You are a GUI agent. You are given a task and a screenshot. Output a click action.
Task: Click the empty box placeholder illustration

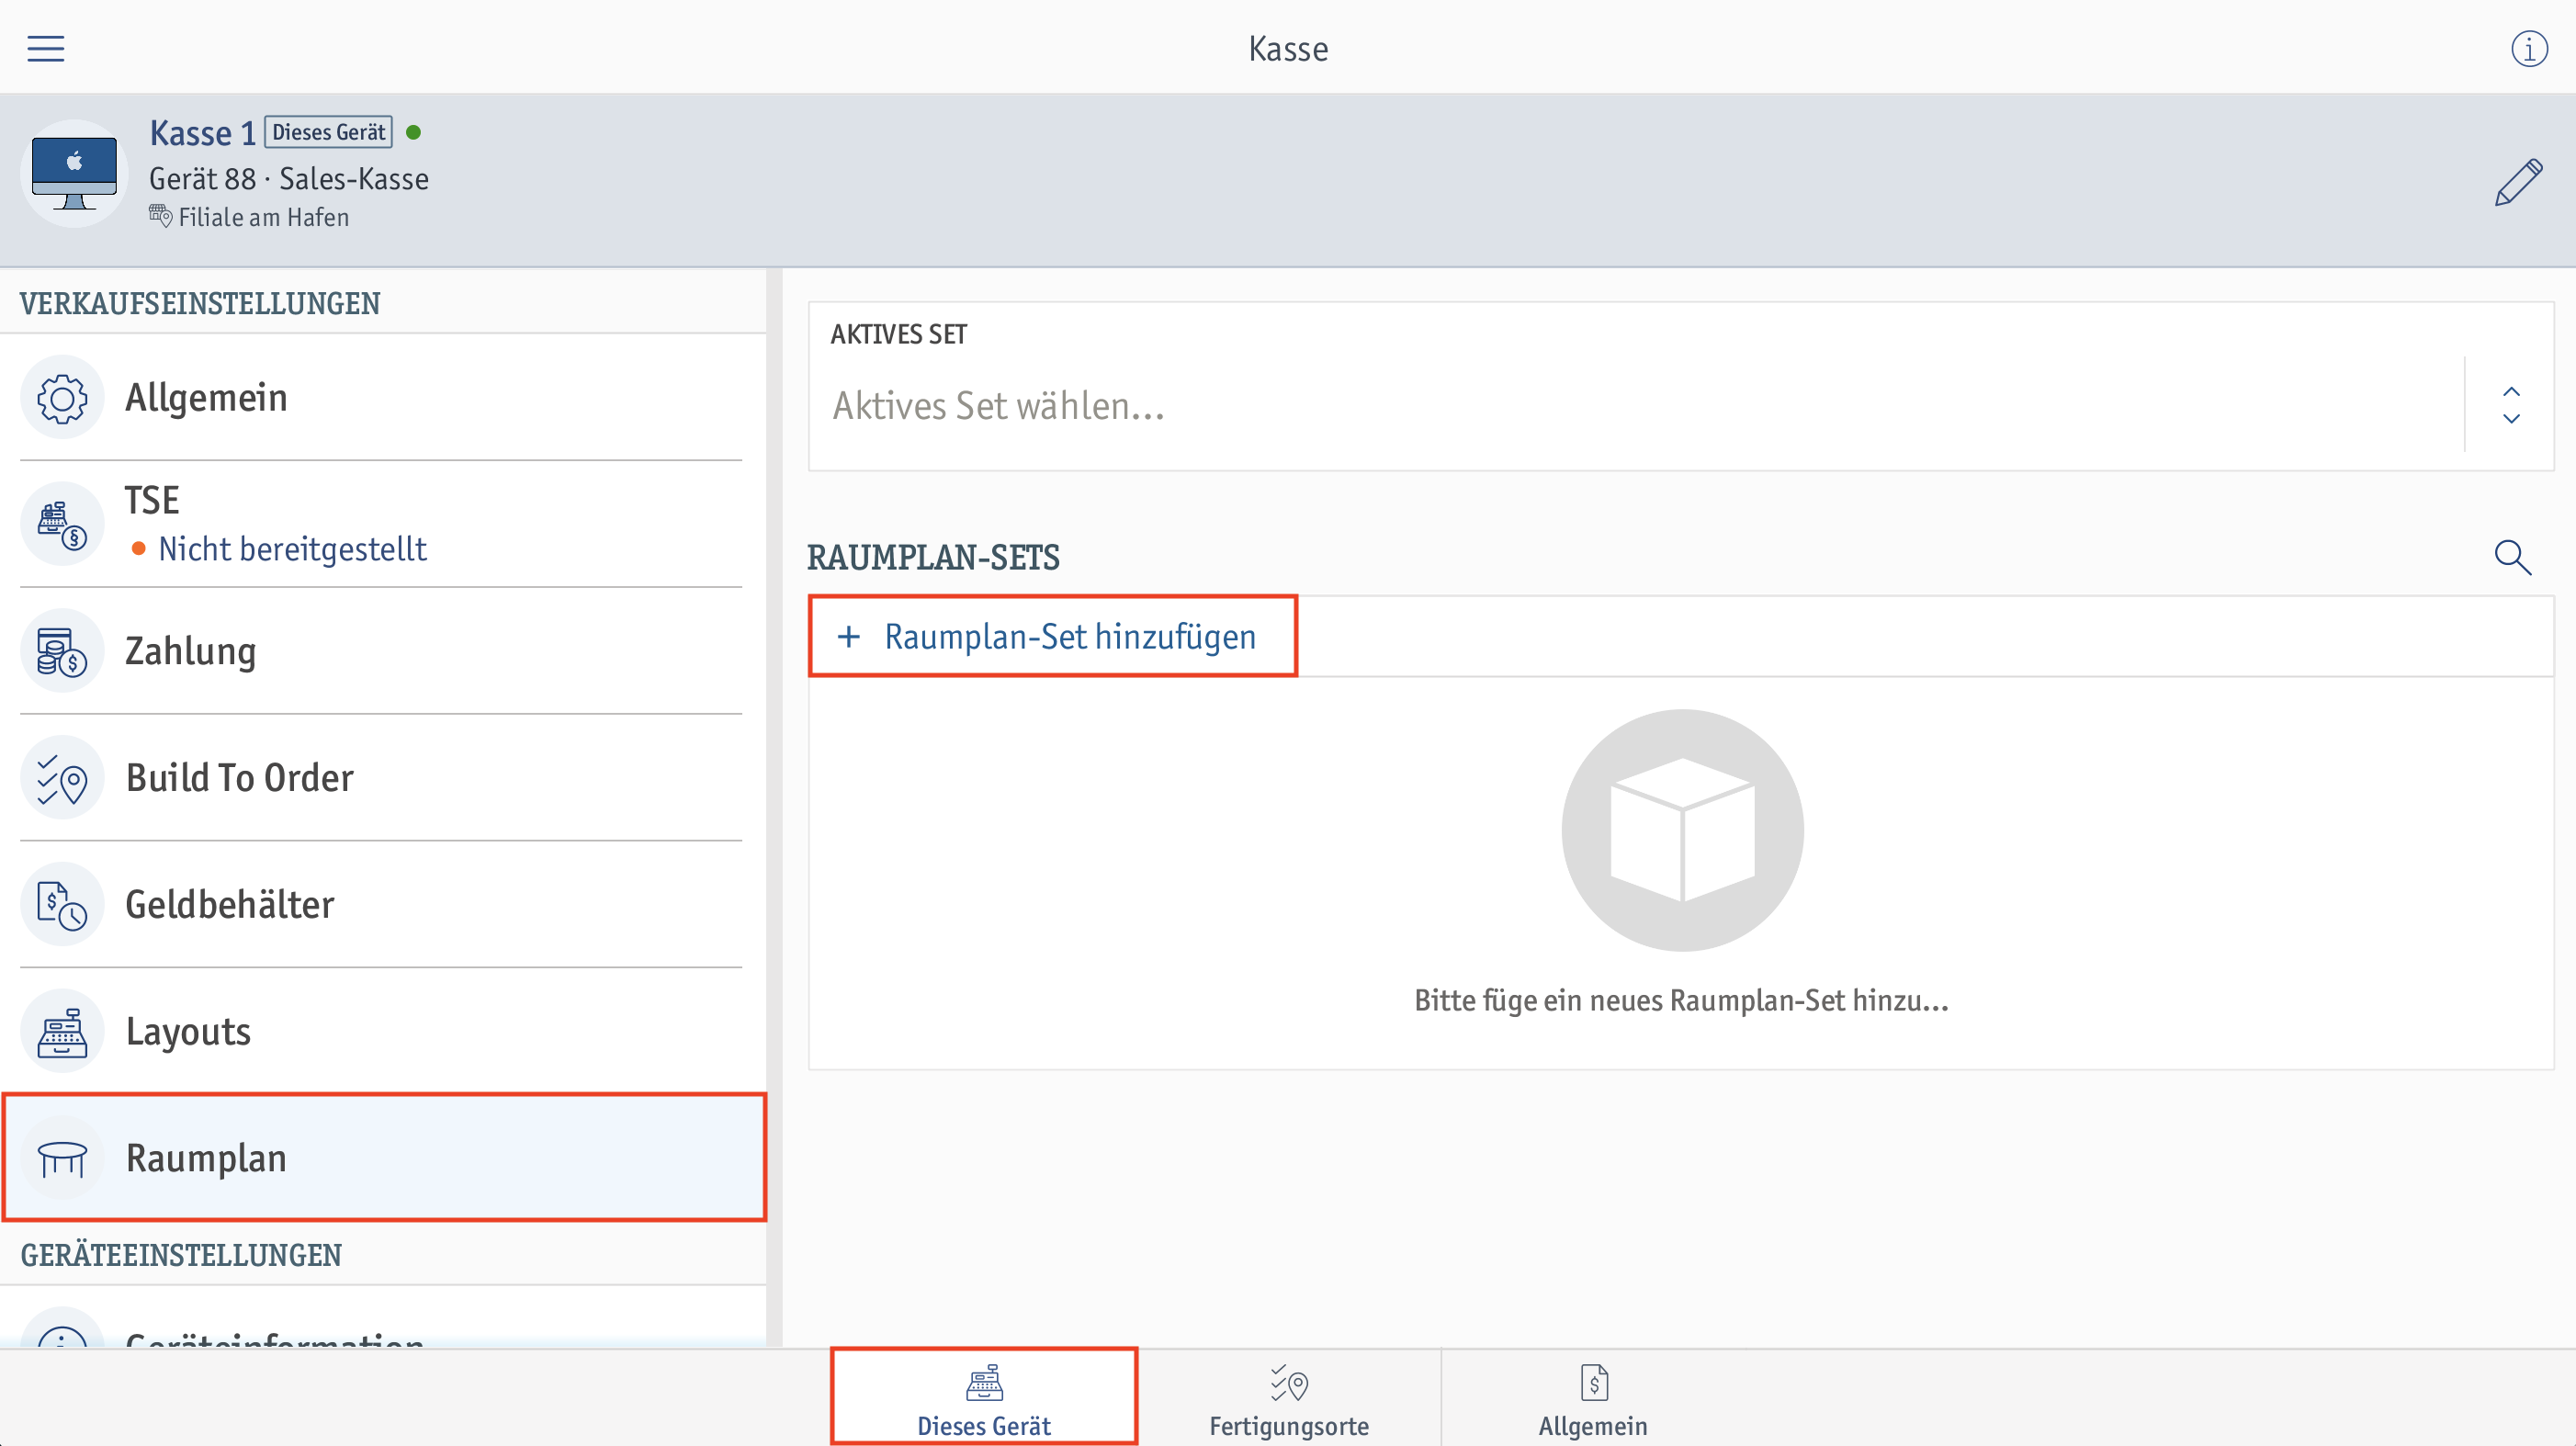pyautogui.click(x=1682, y=830)
